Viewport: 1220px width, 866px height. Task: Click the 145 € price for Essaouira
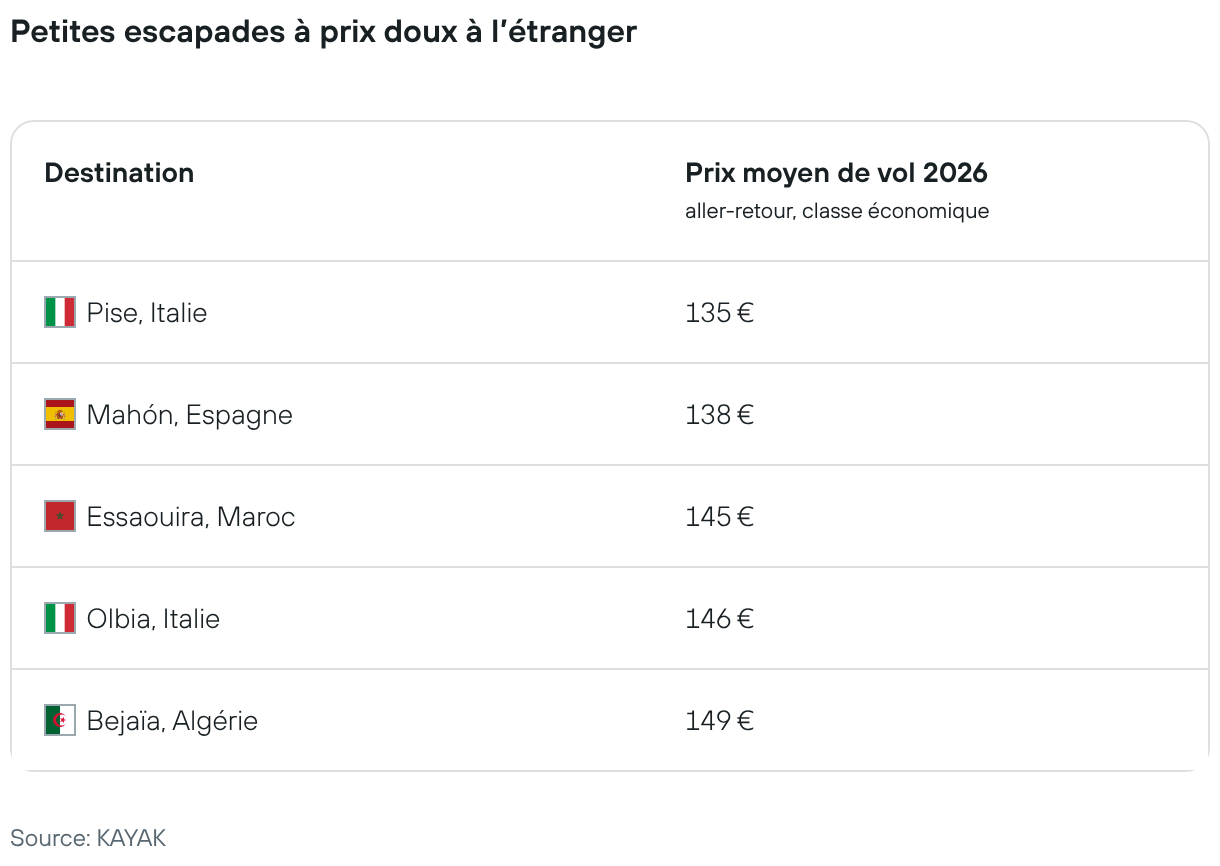click(719, 517)
